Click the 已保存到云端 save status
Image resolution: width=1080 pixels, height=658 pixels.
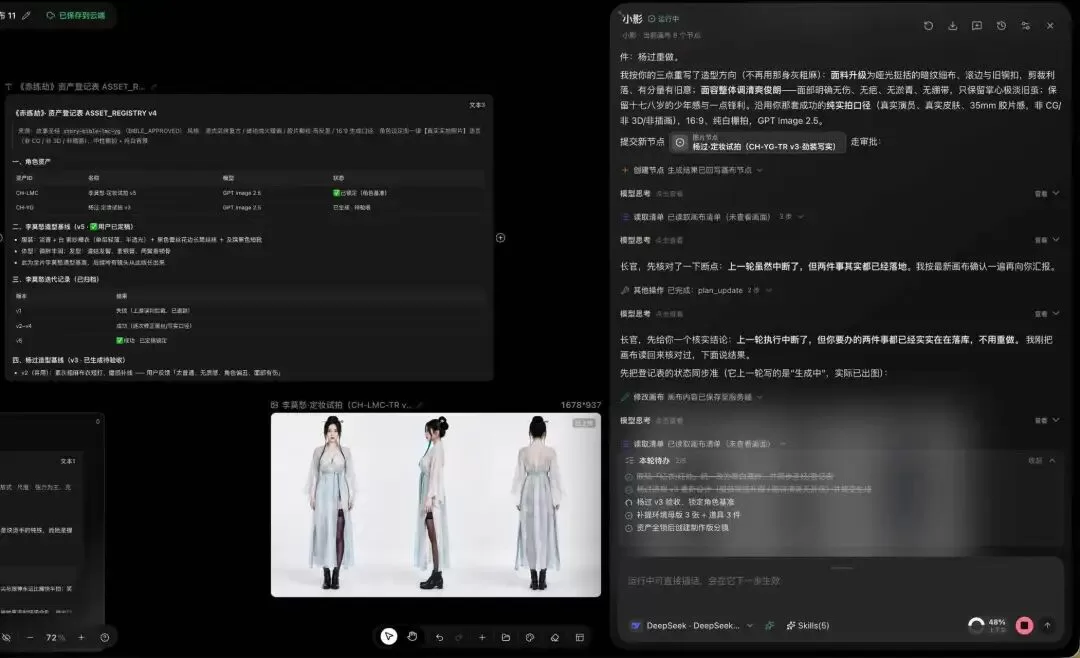point(76,15)
